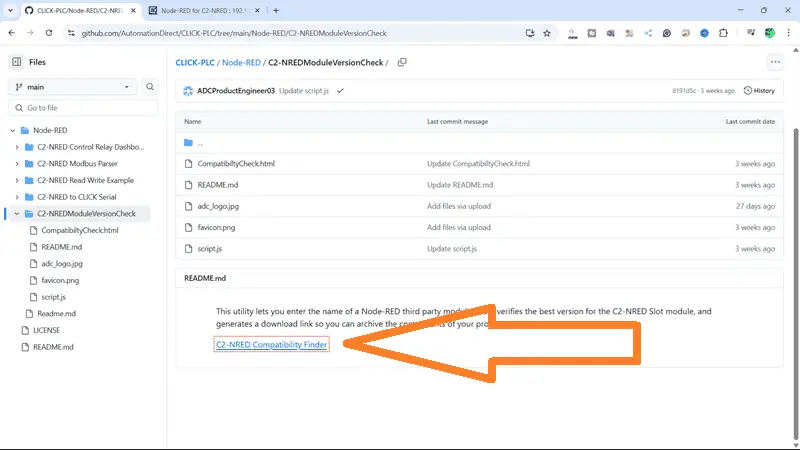800x450 pixels.
Task: Click install app icon in address bar
Action: click(530, 33)
